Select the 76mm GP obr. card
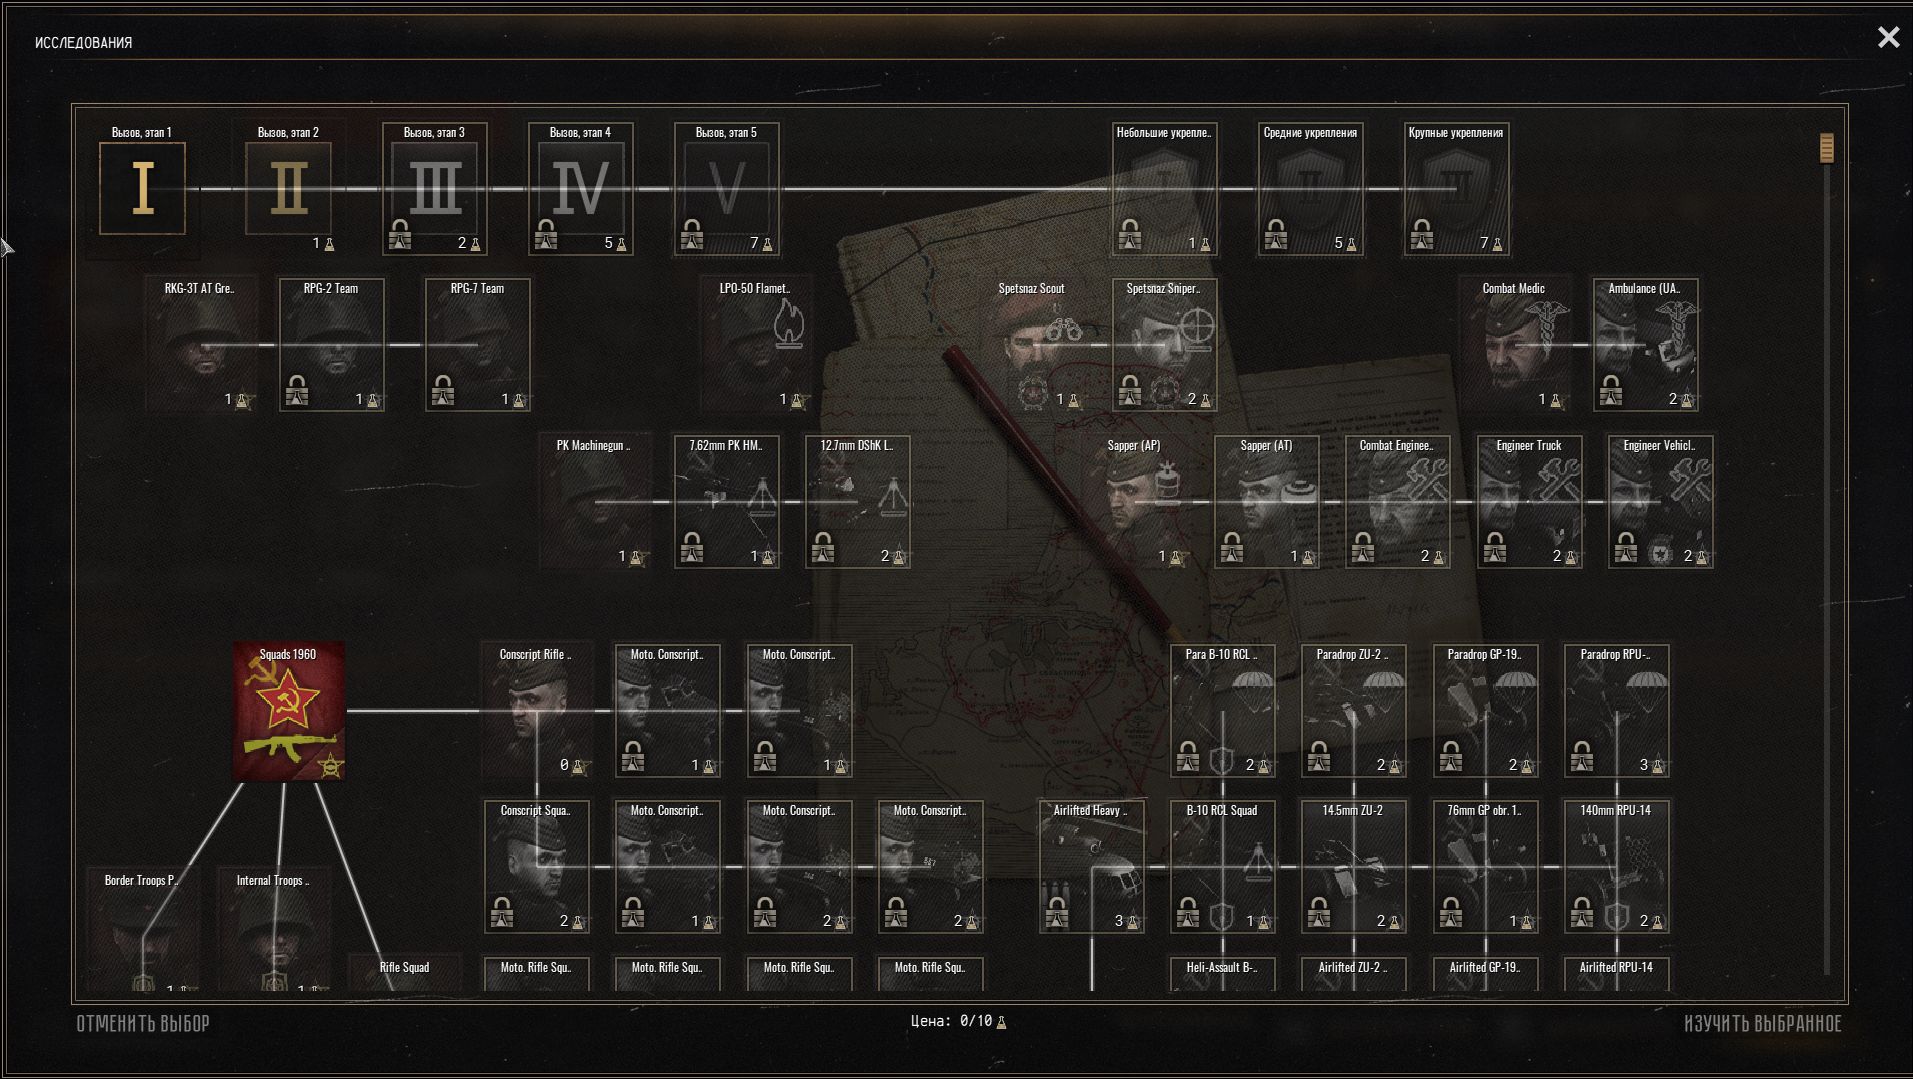This screenshot has height=1079, width=1913. coord(1486,867)
